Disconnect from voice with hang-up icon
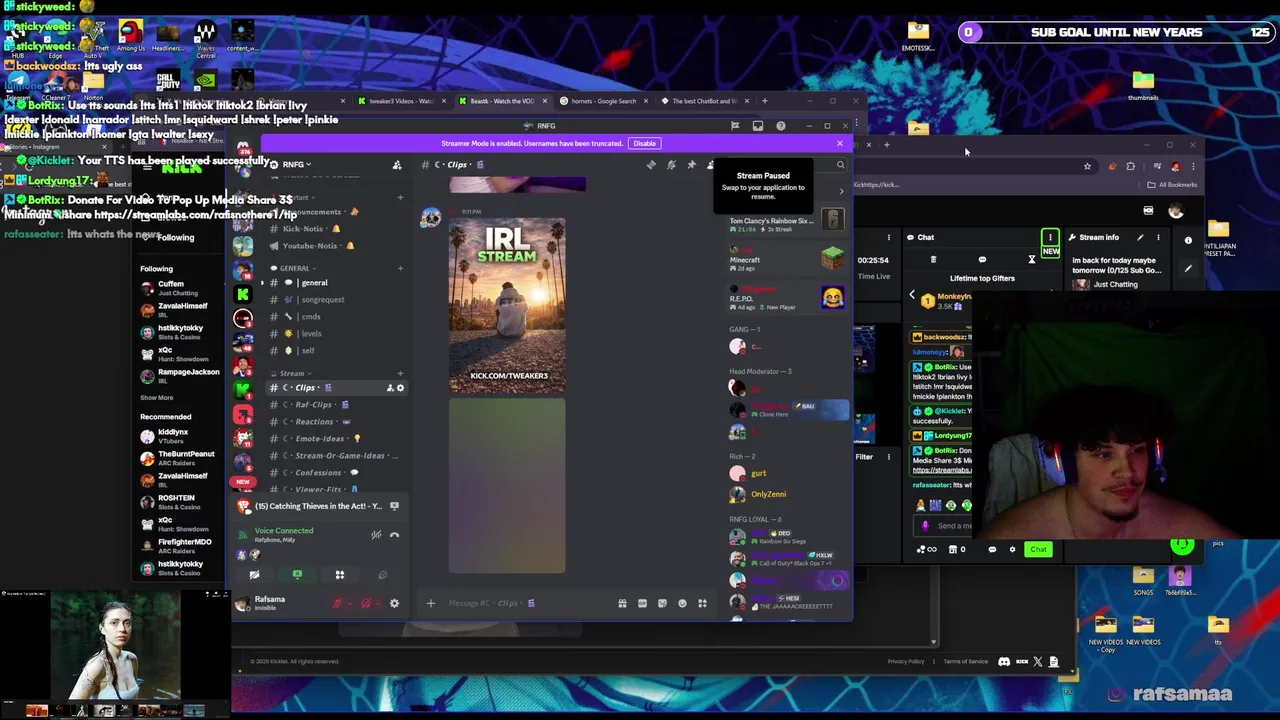1280x720 pixels. click(x=394, y=535)
